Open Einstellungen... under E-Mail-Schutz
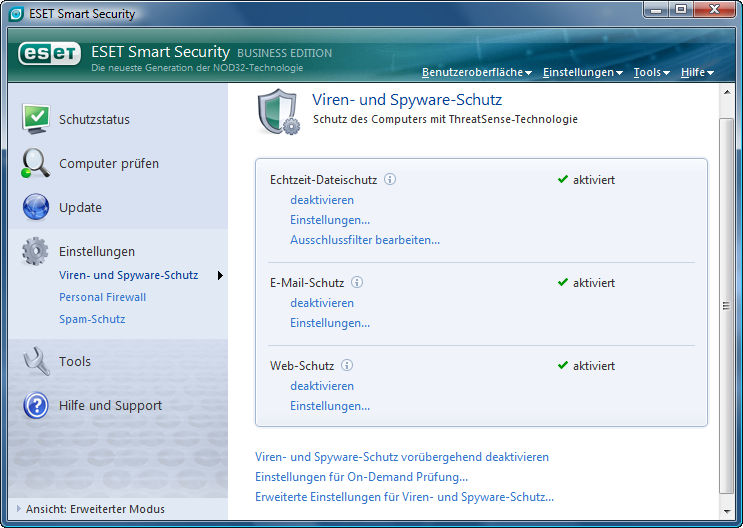The image size is (743, 528). pos(330,323)
